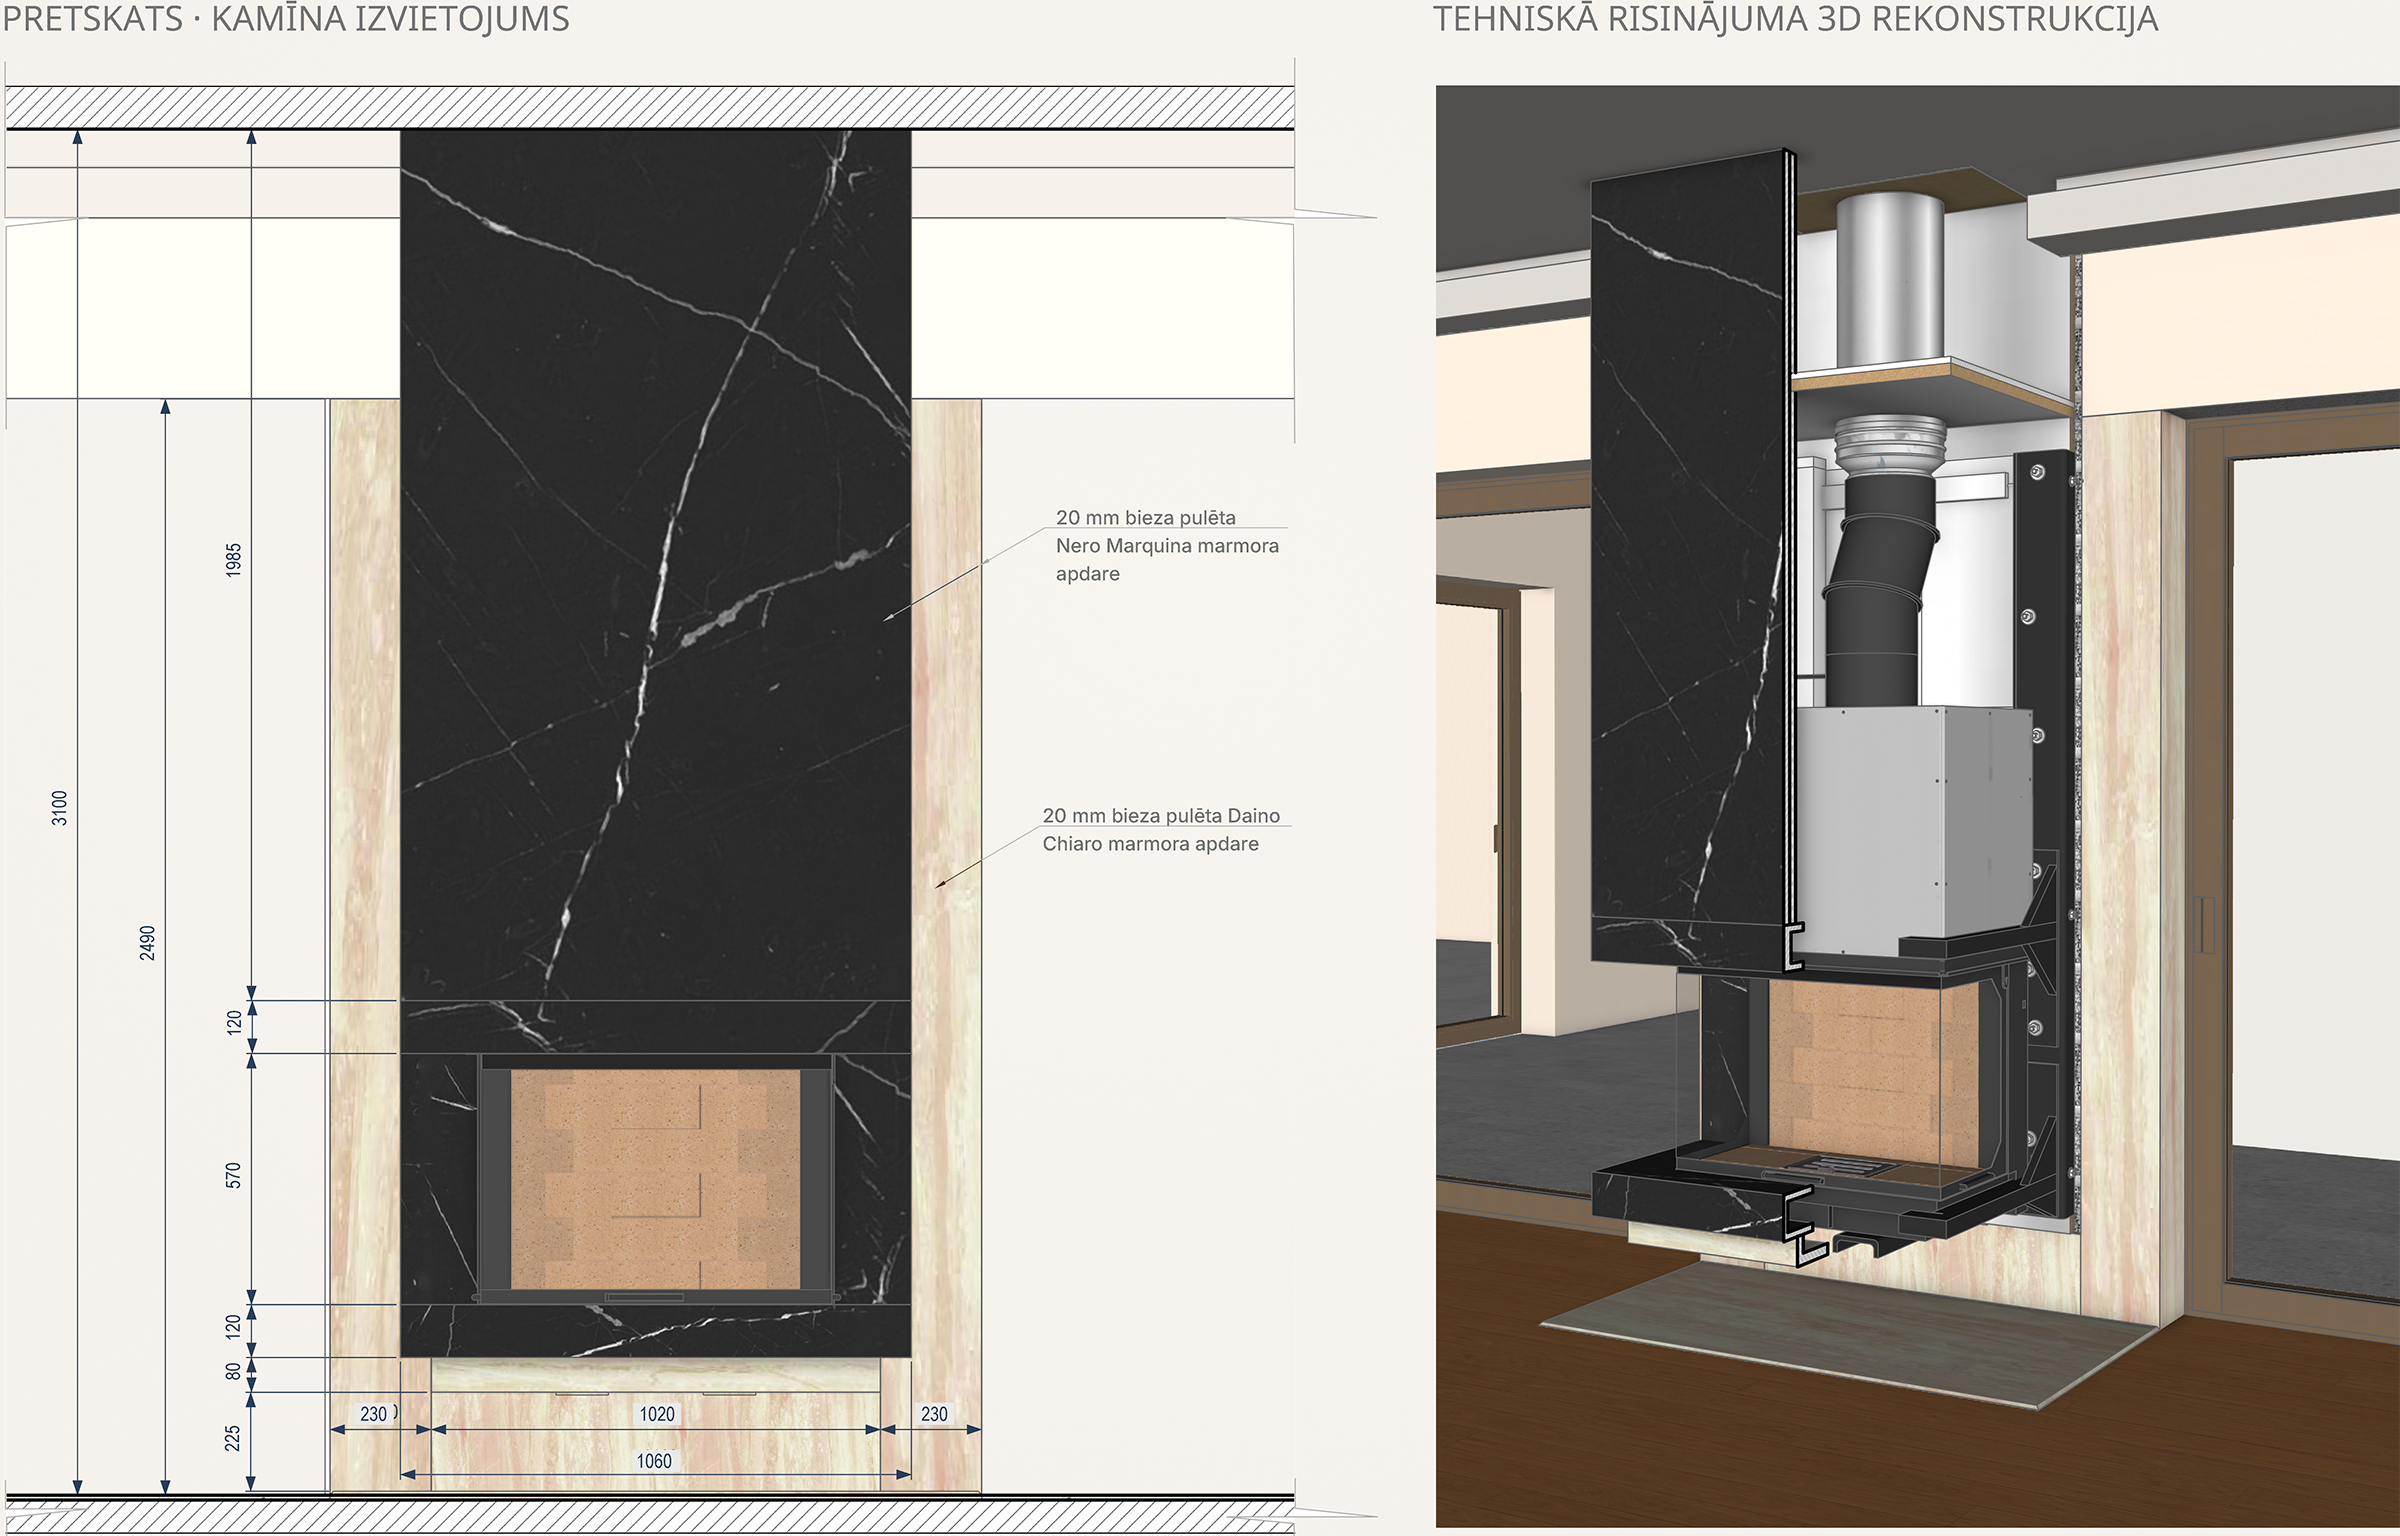Select the 1985 dimension label

(x=234, y=560)
